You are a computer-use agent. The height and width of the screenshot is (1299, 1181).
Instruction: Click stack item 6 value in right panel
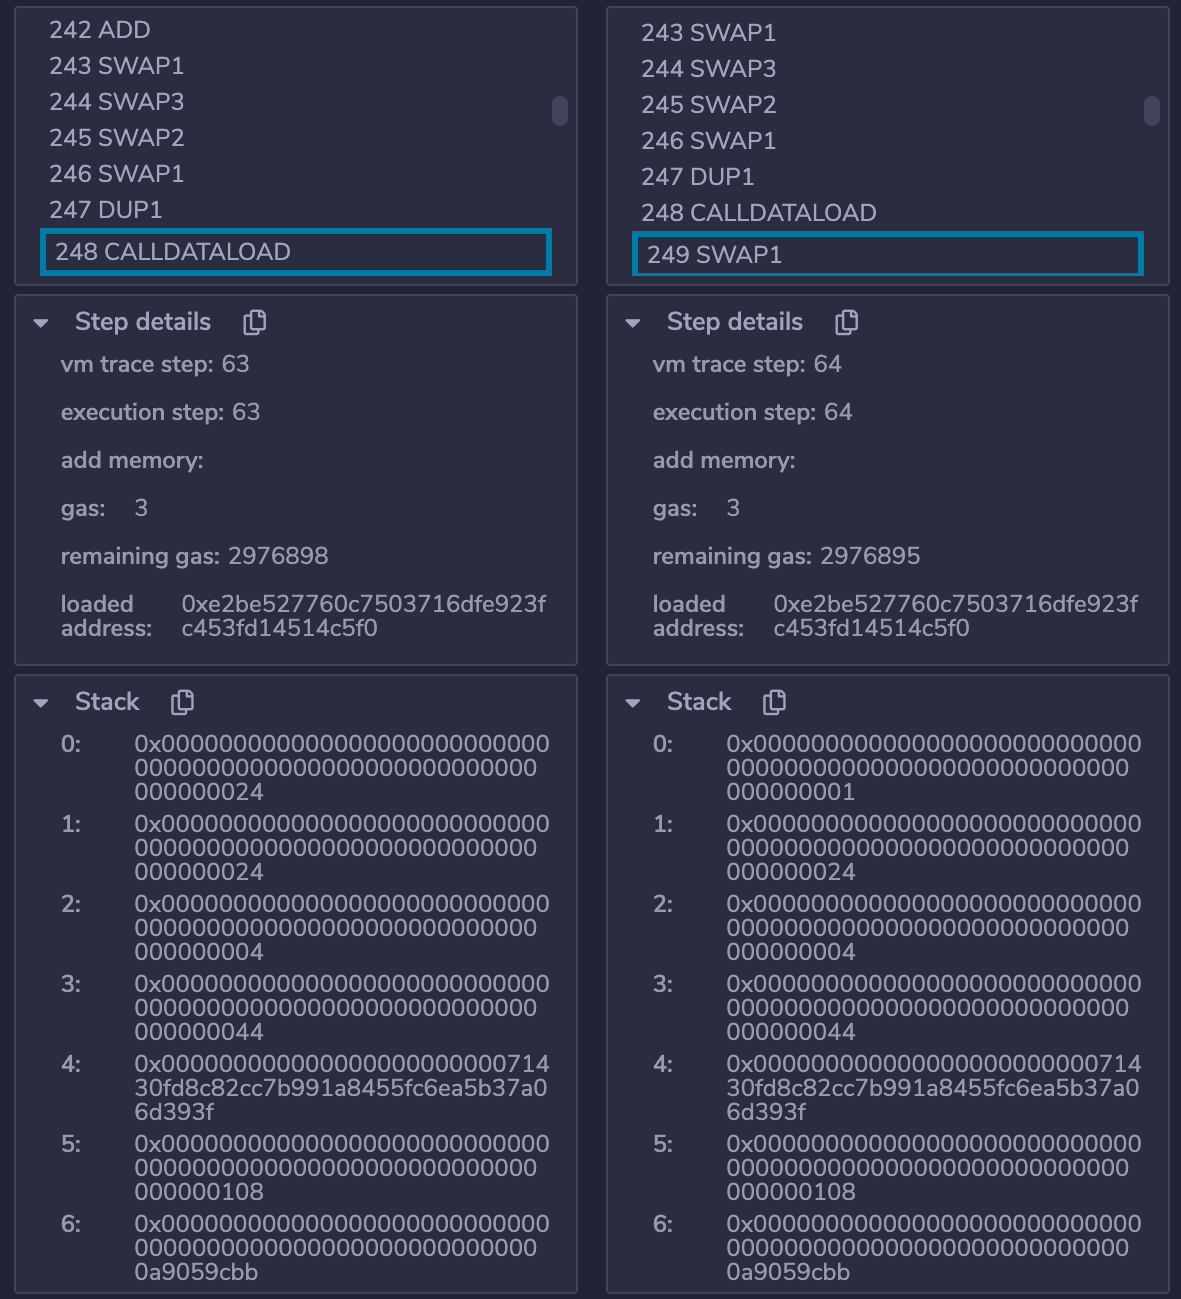point(933,1248)
